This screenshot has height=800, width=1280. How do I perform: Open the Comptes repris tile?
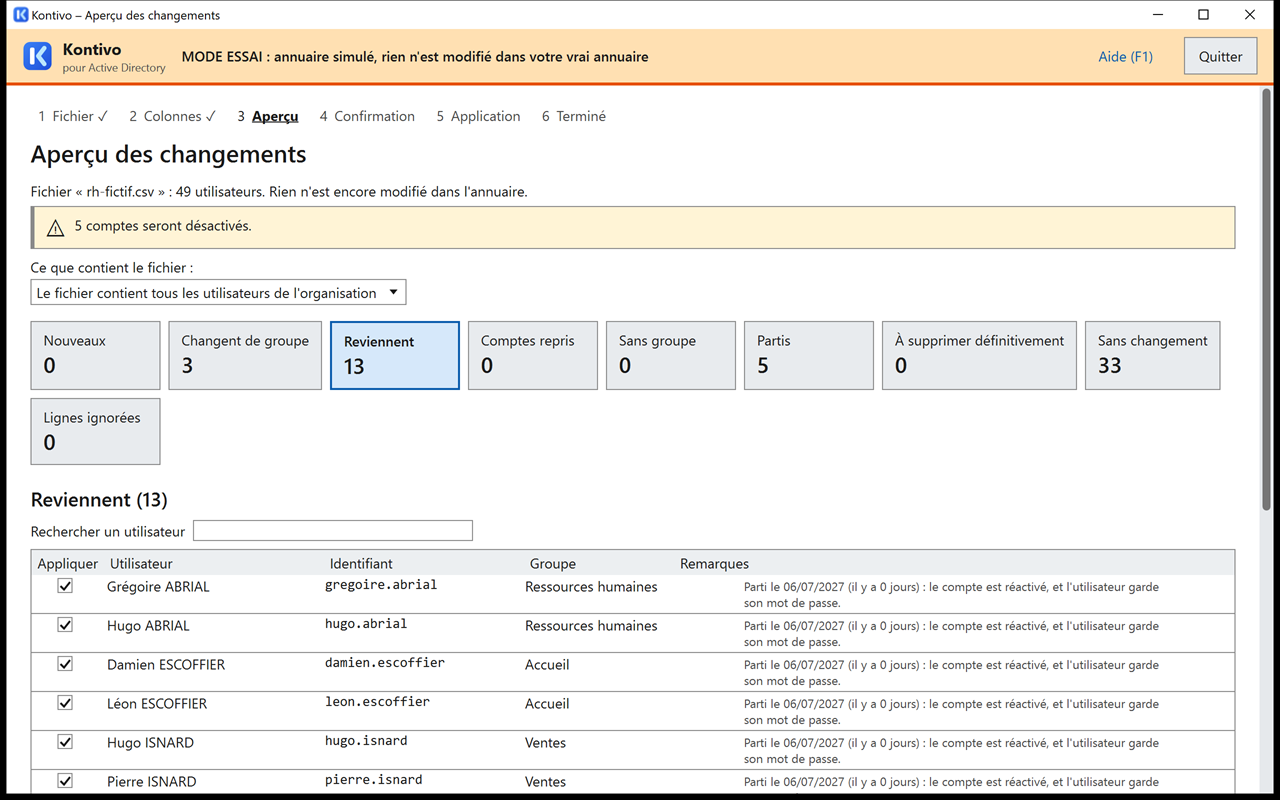533,355
